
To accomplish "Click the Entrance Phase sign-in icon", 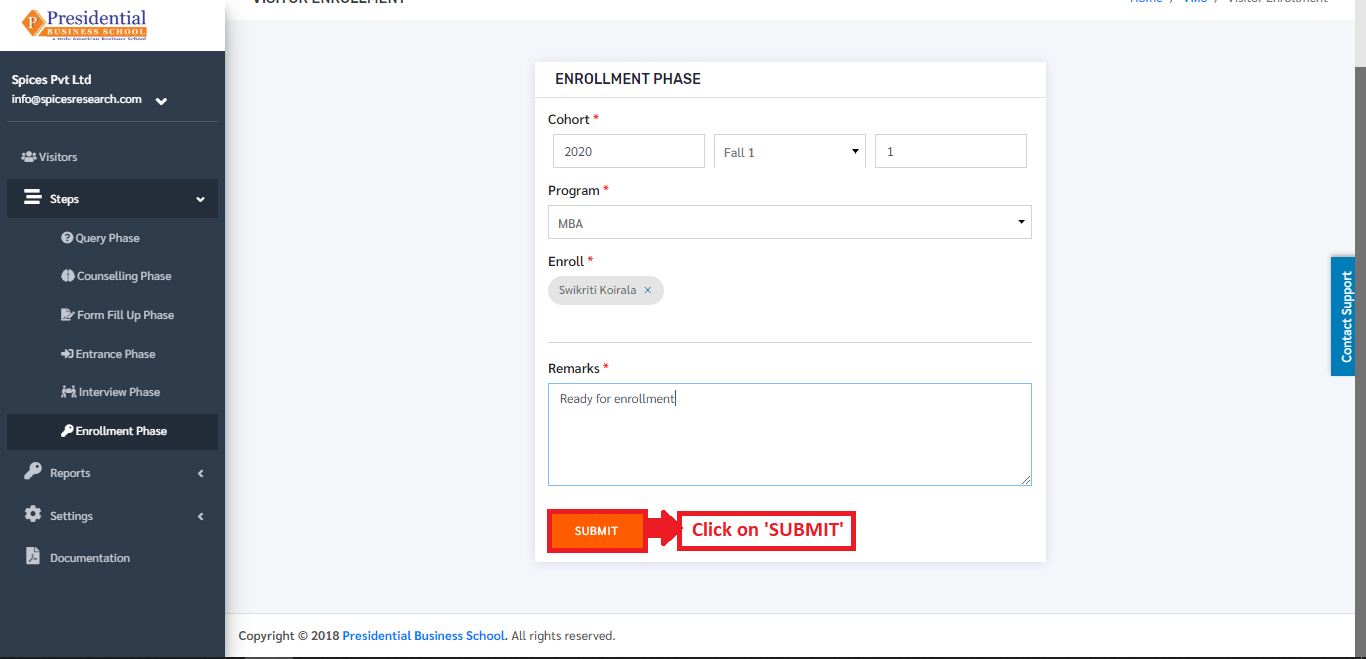I will tap(67, 354).
